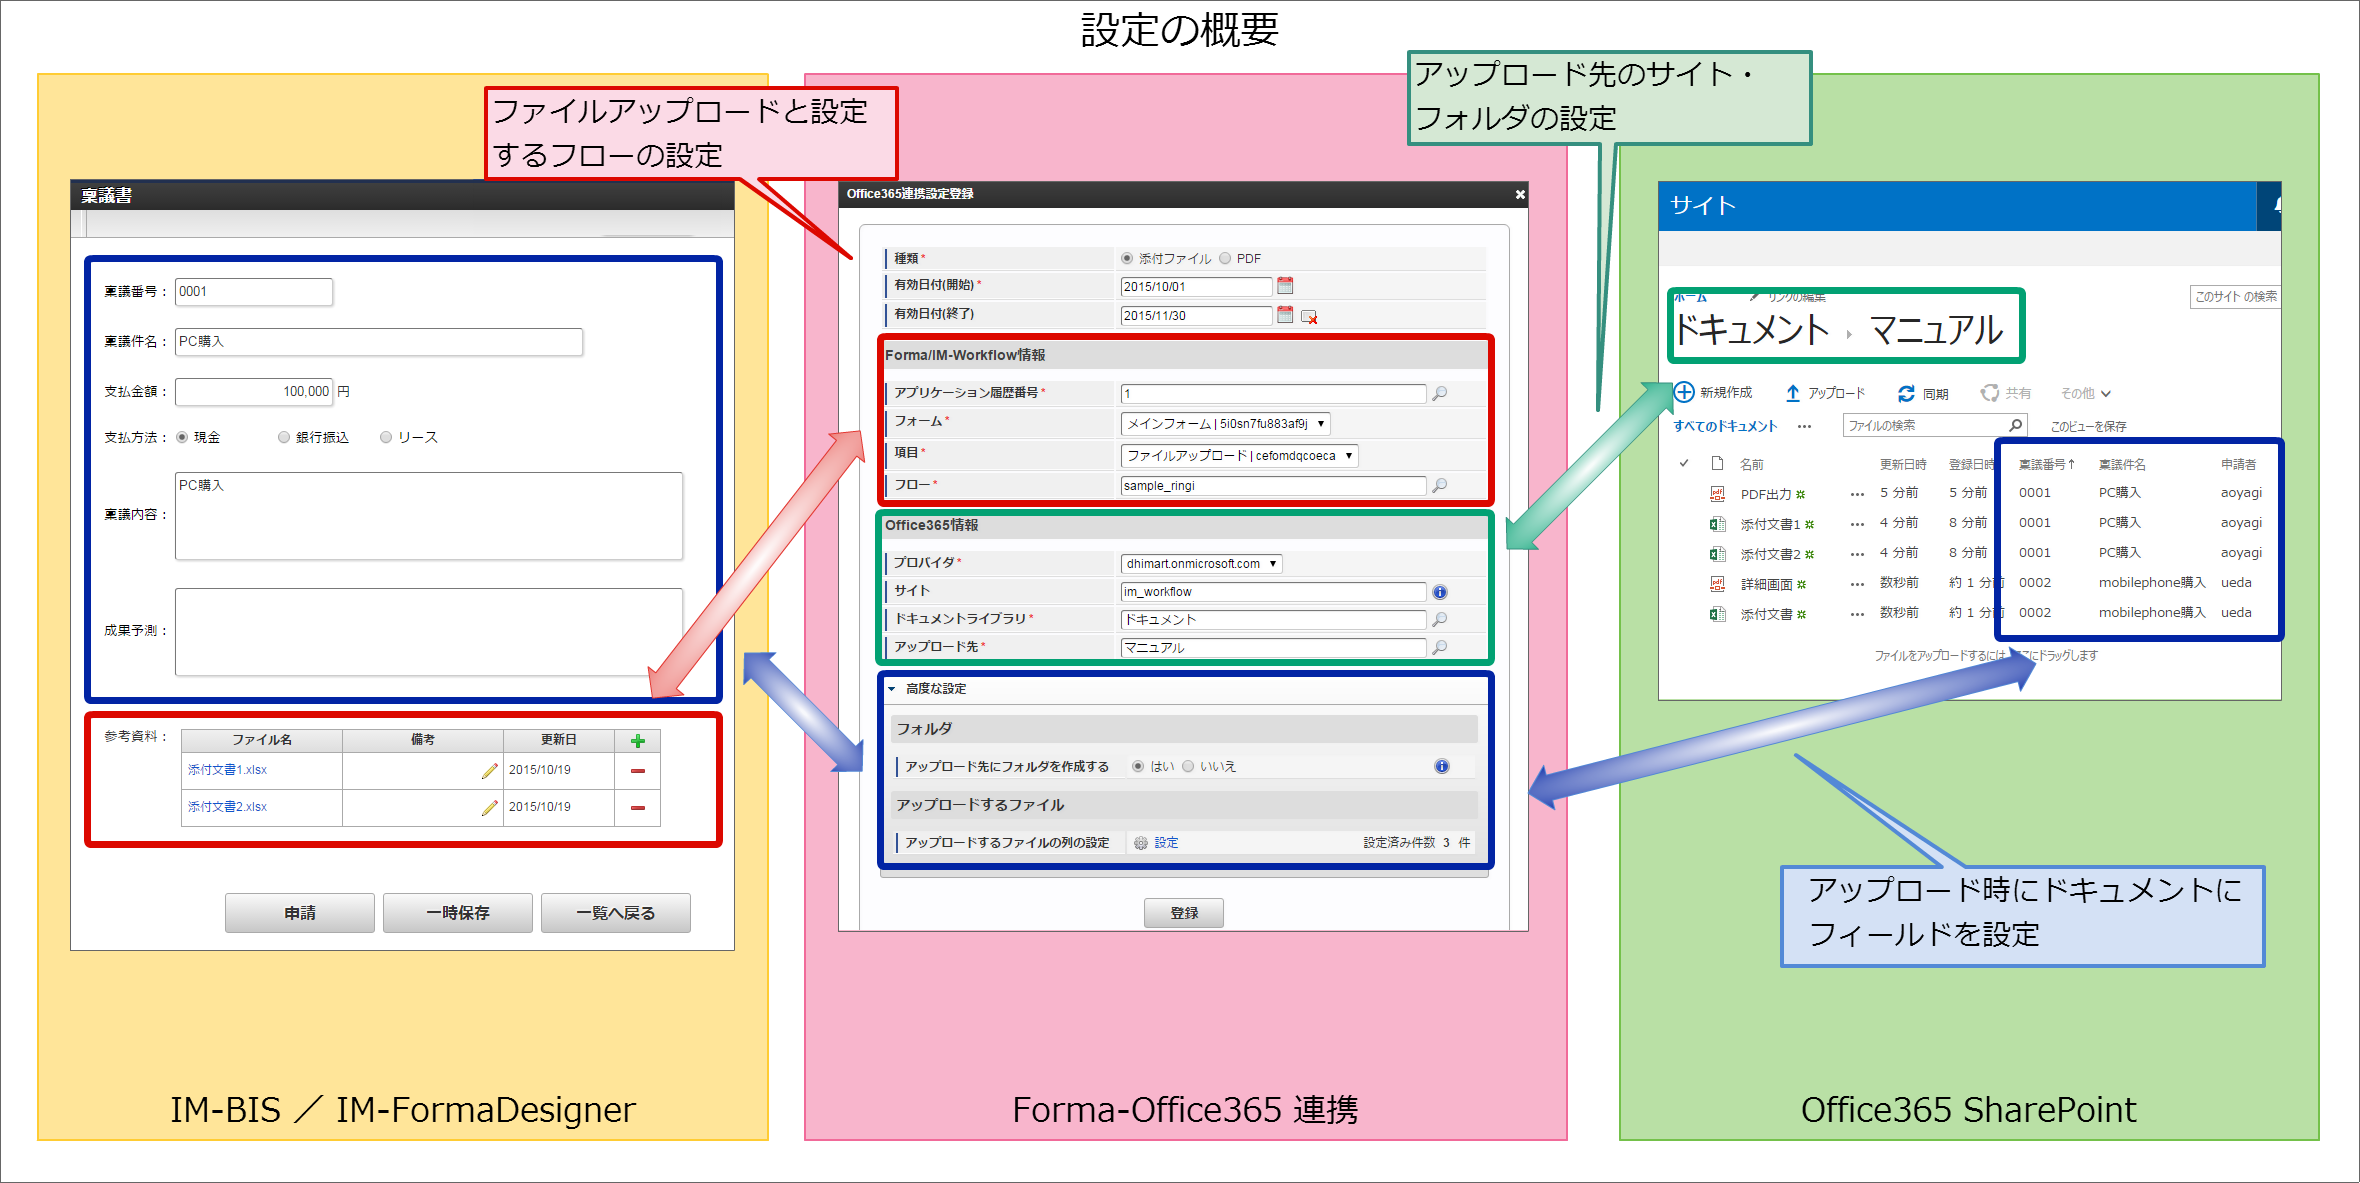Collapse the 高度な設定 section
This screenshot has width=2360, height=1183.
(x=892, y=689)
